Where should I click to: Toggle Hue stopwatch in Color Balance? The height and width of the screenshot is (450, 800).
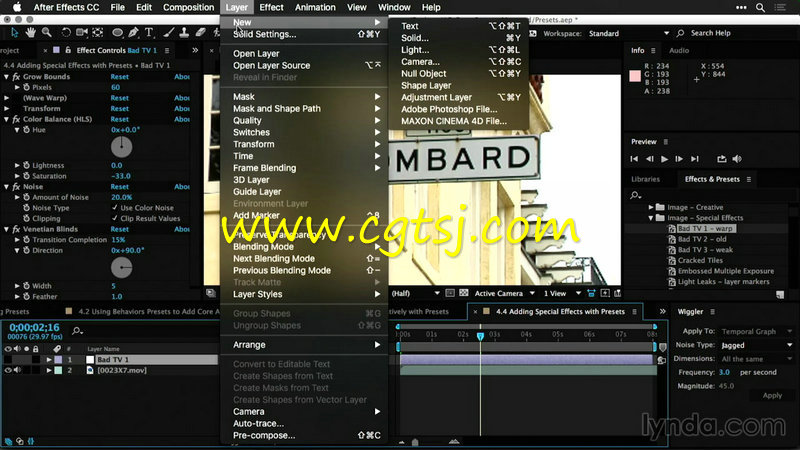click(x=27, y=130)
